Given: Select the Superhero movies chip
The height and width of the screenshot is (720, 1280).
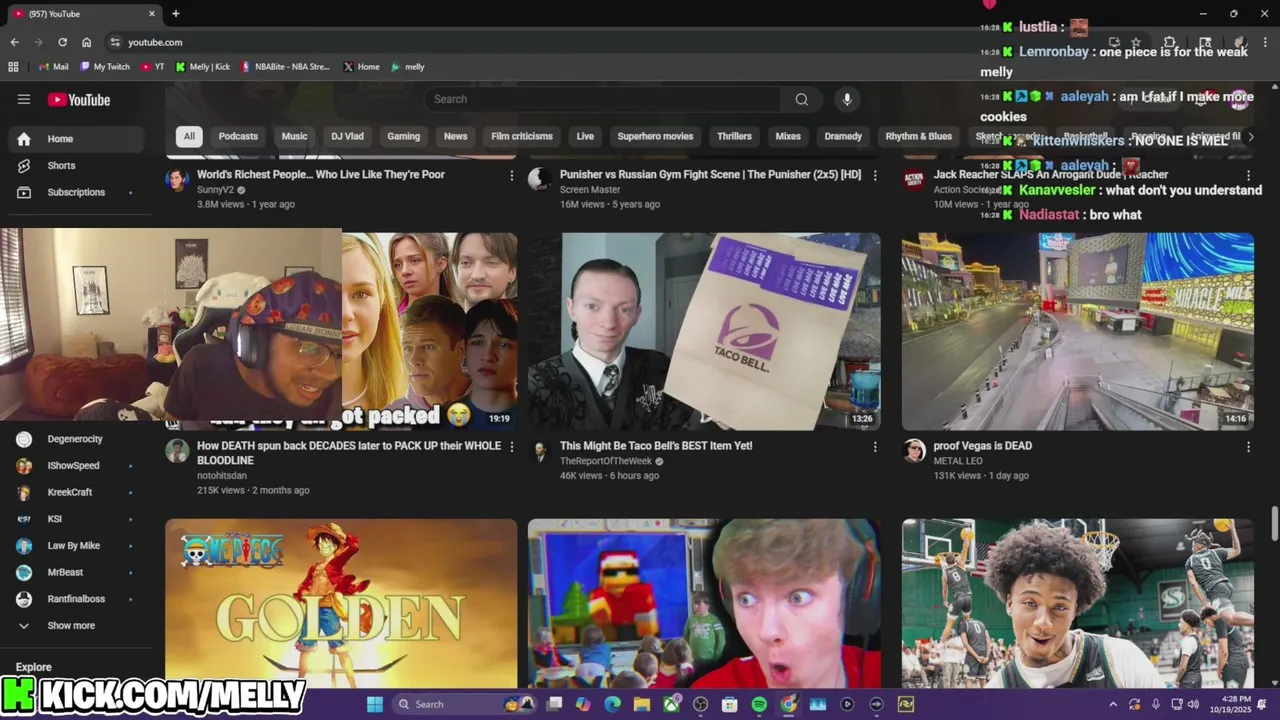Looking at the screenshot, I should click(655, 136).
